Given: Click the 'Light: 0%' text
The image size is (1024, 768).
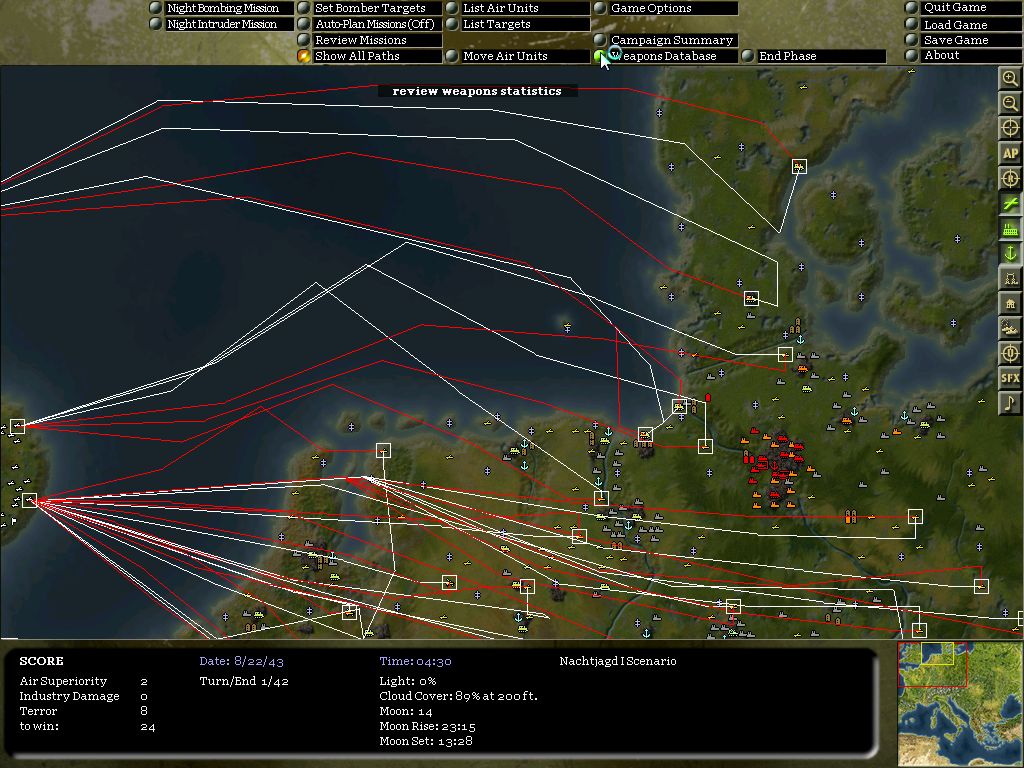Looking at the screenshot, I should [408, 681].
